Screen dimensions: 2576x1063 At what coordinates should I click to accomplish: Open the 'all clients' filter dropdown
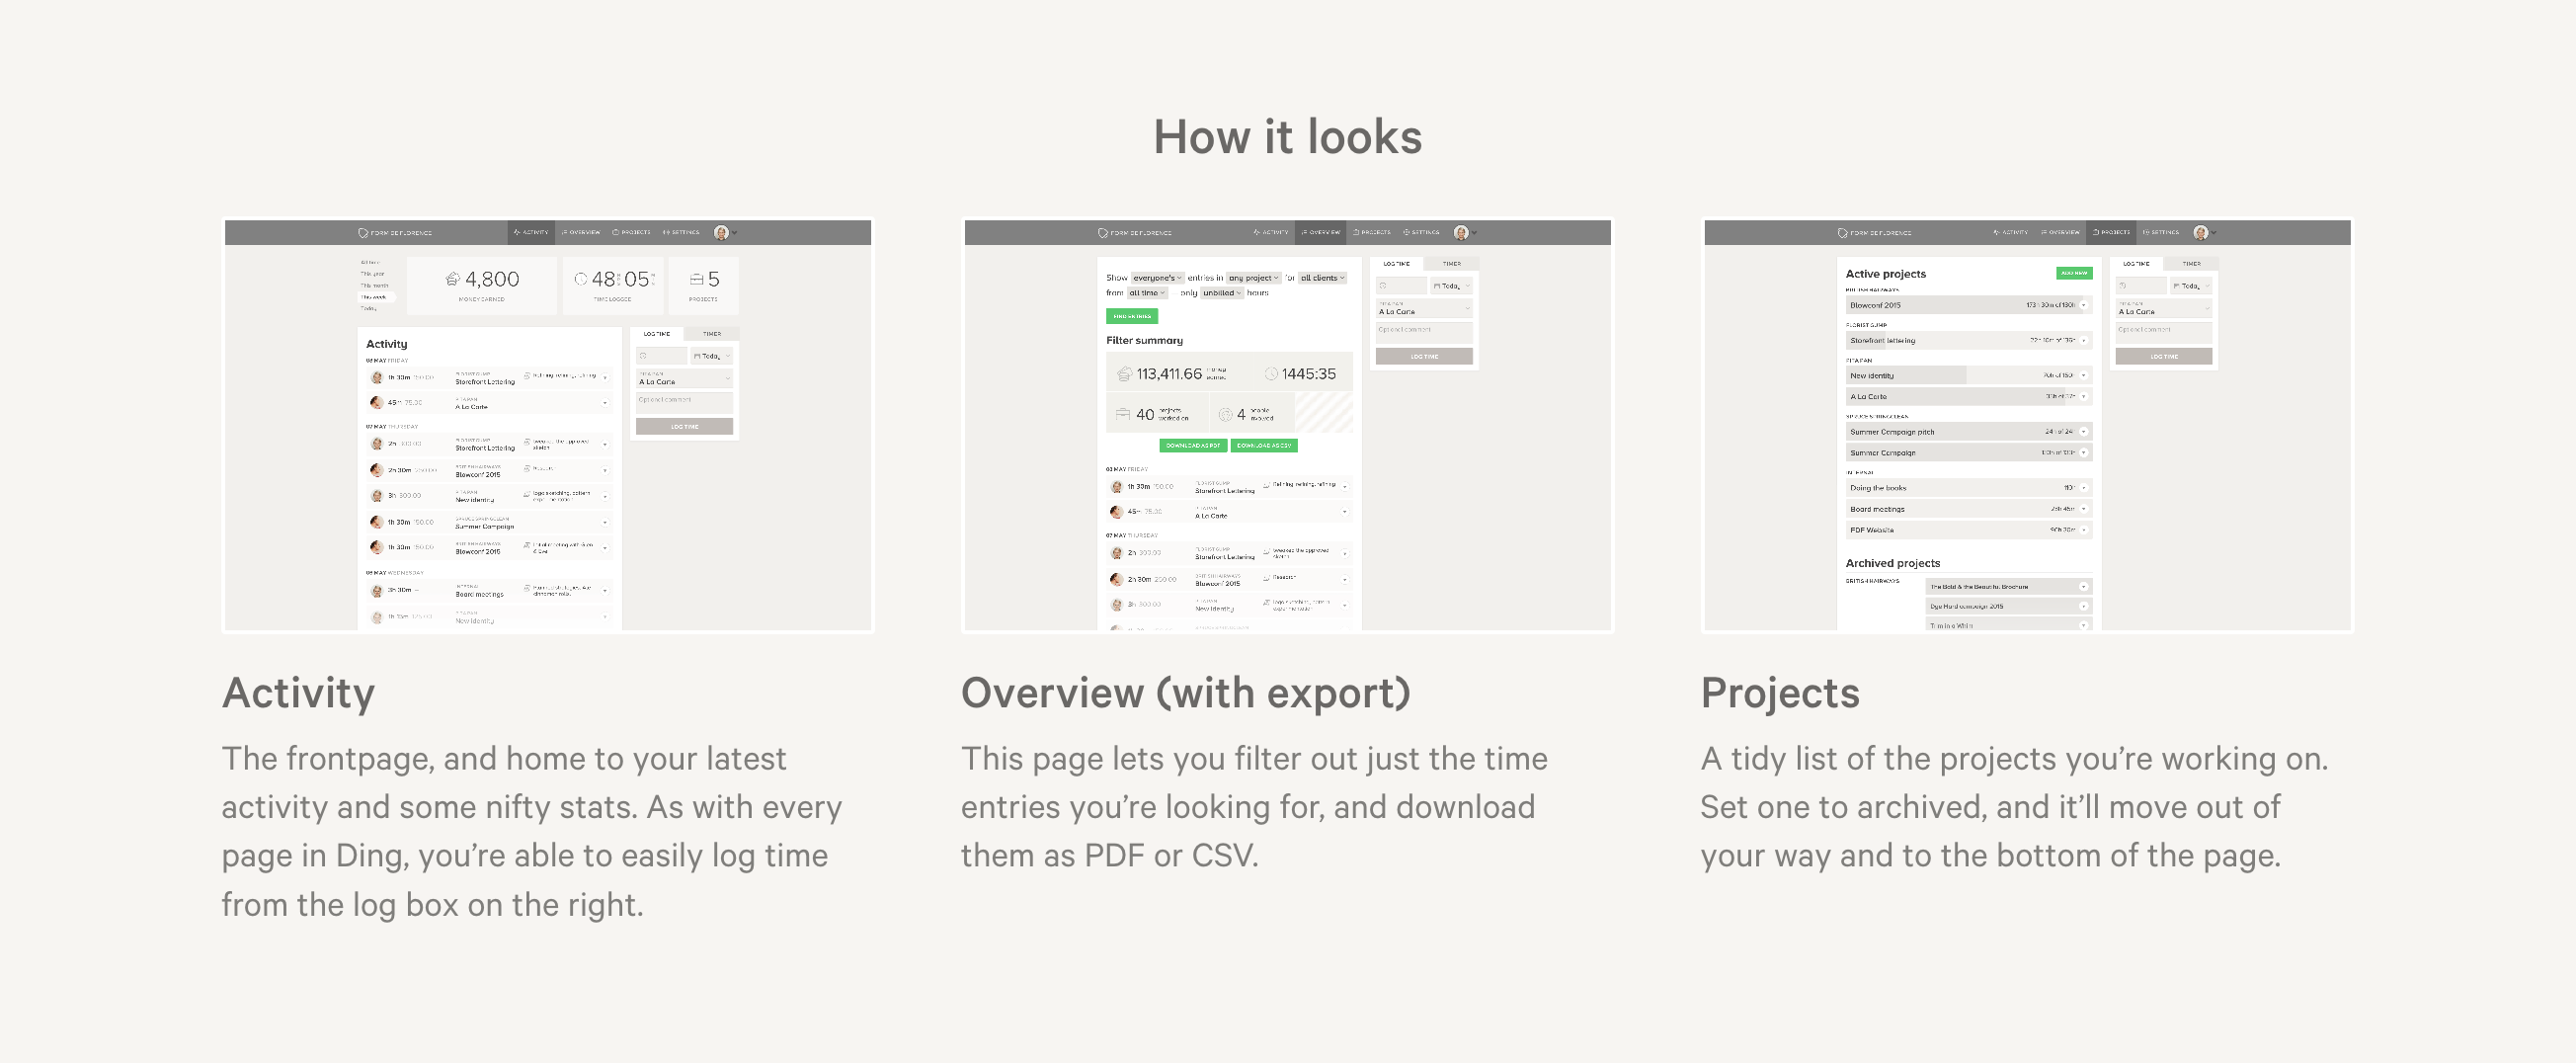click(x=1322, y=278)
